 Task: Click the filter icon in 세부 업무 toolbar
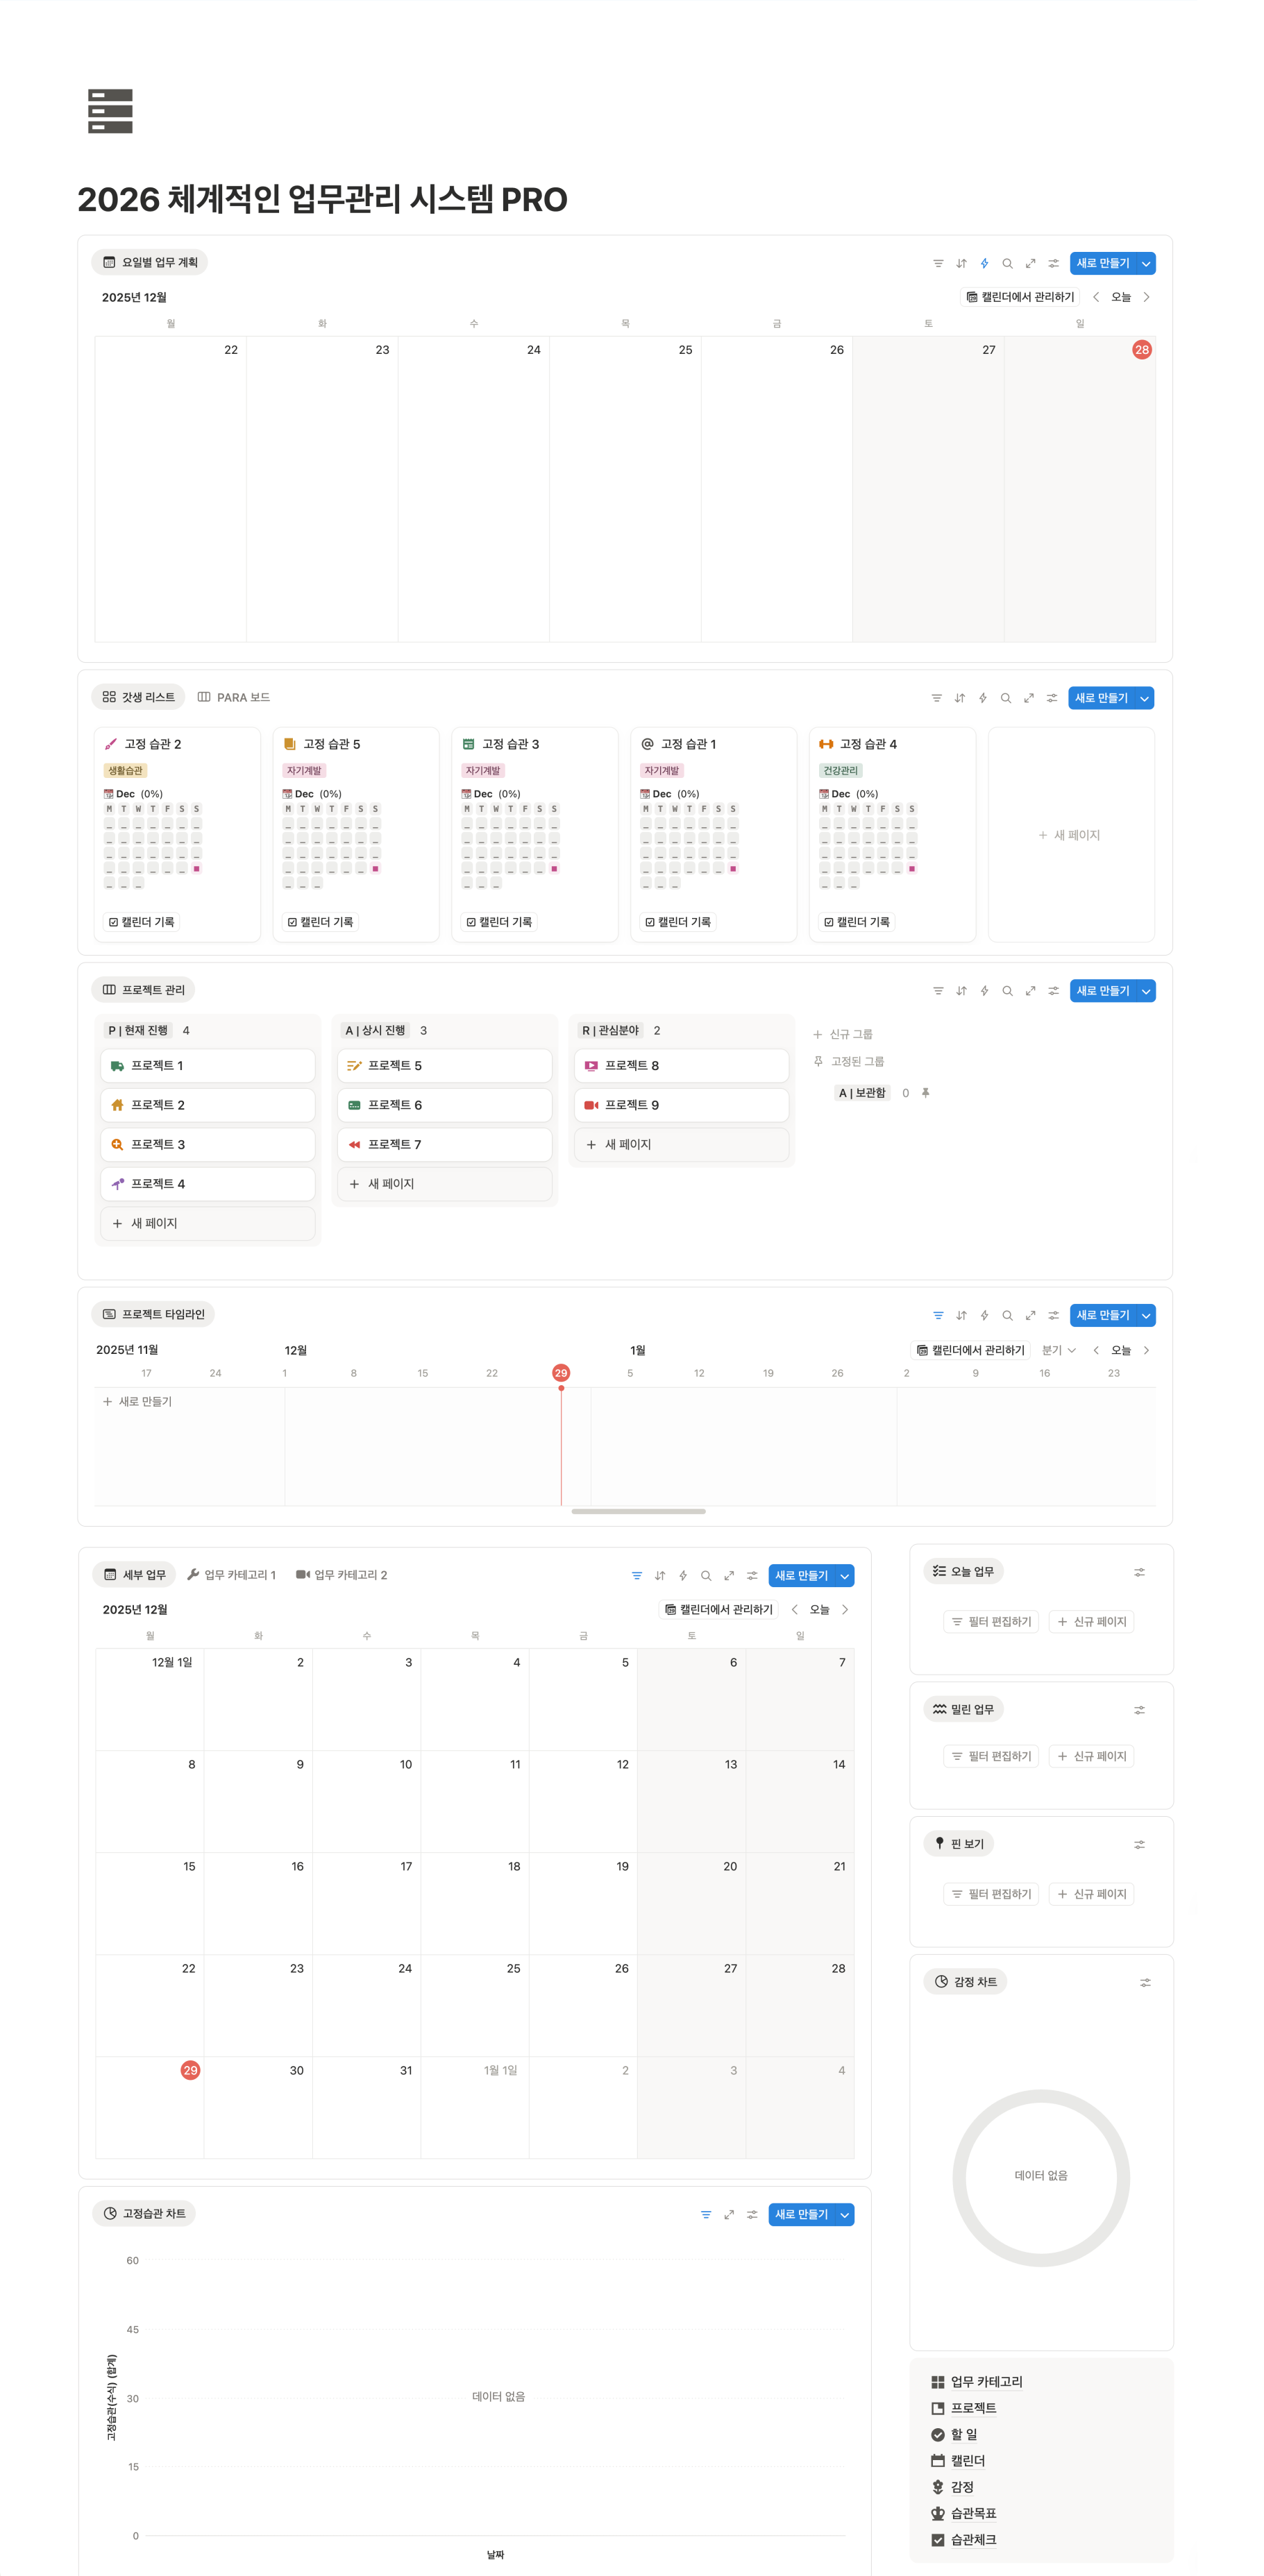pos(637,1575)
